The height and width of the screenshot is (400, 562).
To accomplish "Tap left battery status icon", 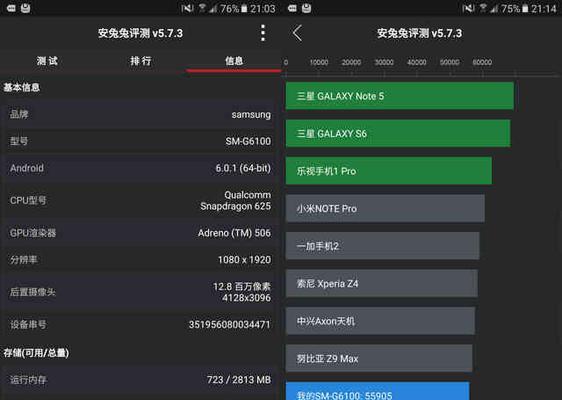I will click(x=244, y=8).
